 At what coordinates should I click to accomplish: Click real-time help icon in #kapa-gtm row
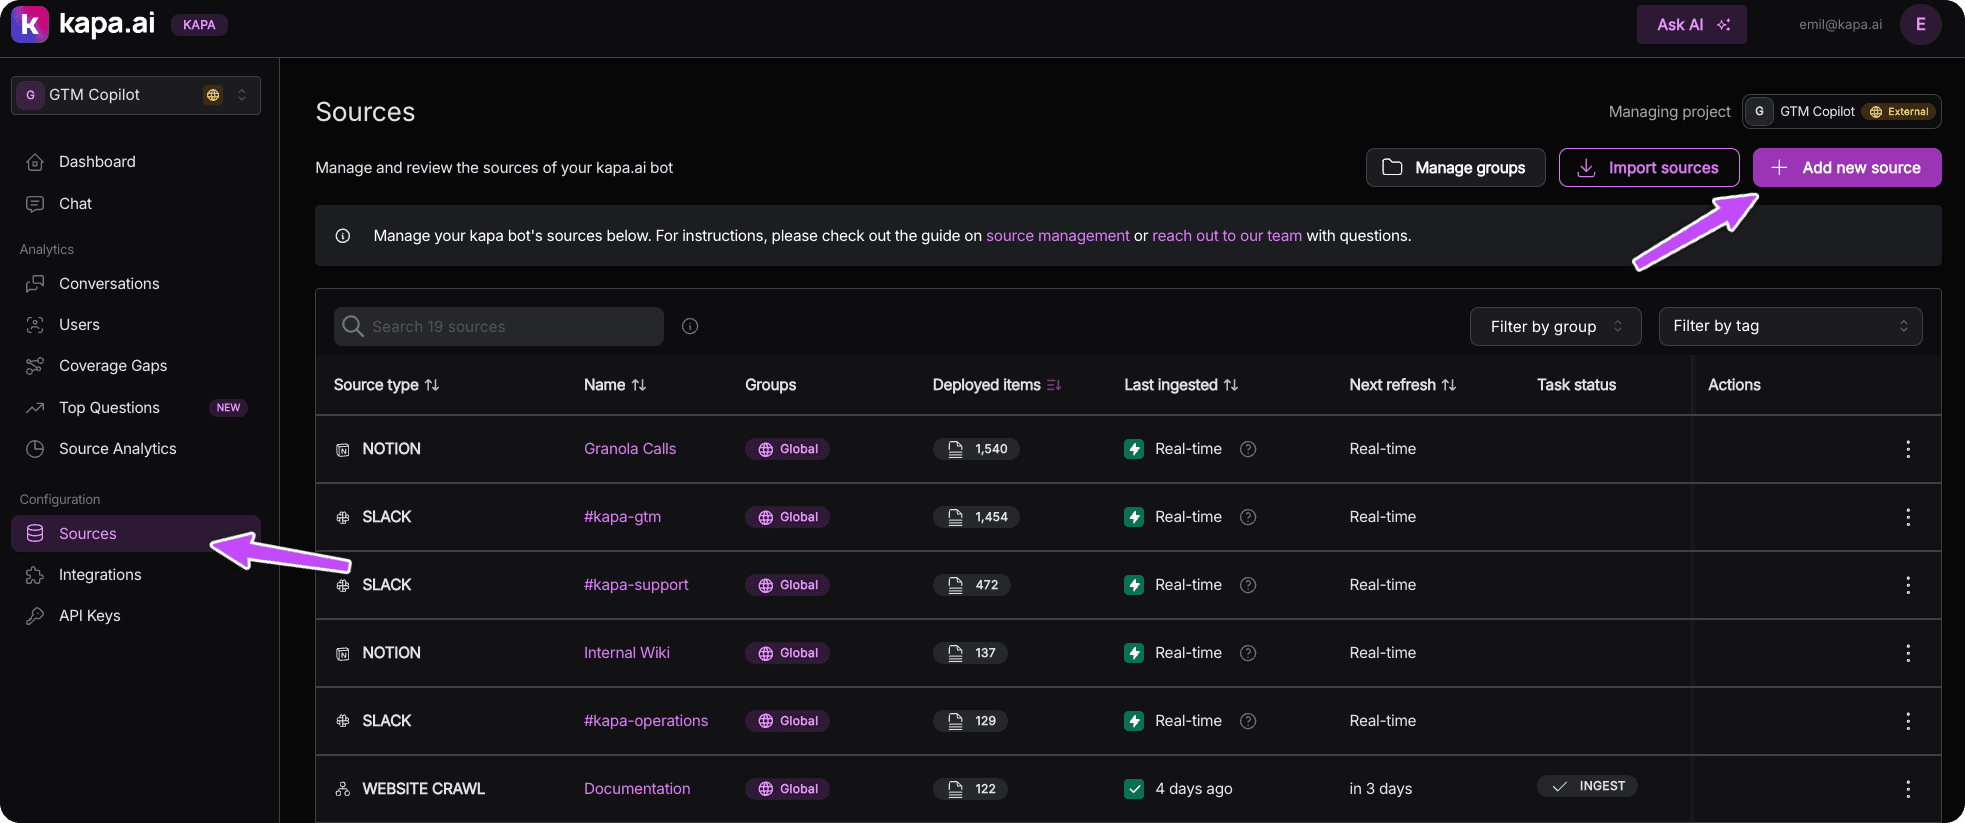pyautogui.click(x=1248, y=517)
